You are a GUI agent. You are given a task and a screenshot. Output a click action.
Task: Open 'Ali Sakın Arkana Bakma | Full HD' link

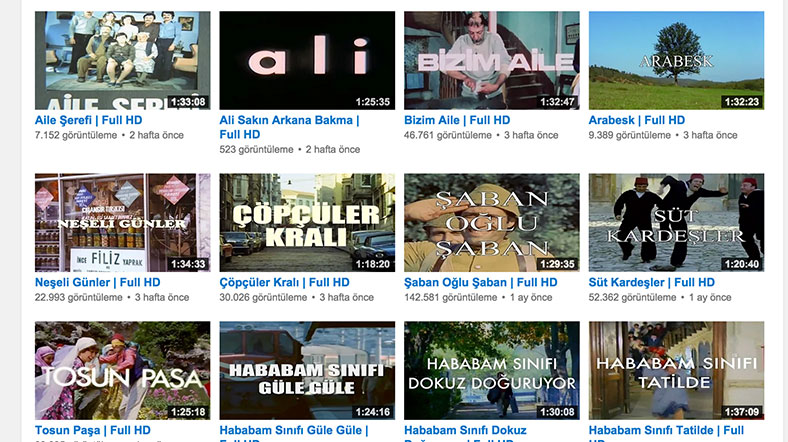click(x=289, y=127)
